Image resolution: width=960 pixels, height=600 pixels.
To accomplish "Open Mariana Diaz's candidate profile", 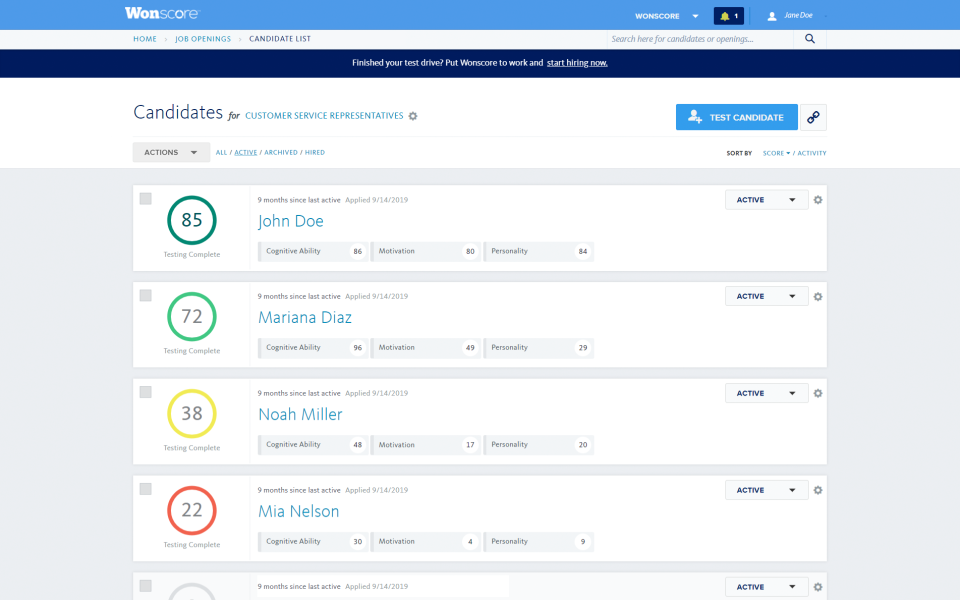I will [x=305, y=316].
